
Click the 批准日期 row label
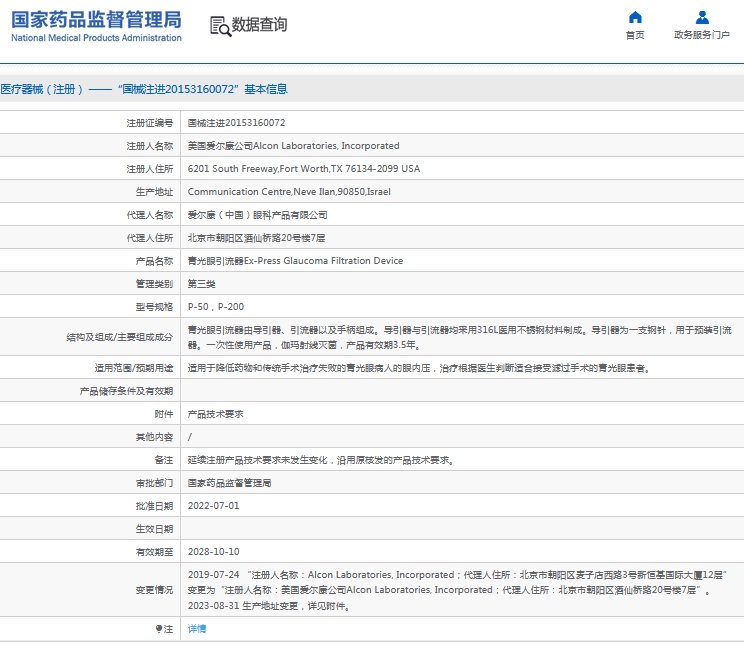(154, 506)
